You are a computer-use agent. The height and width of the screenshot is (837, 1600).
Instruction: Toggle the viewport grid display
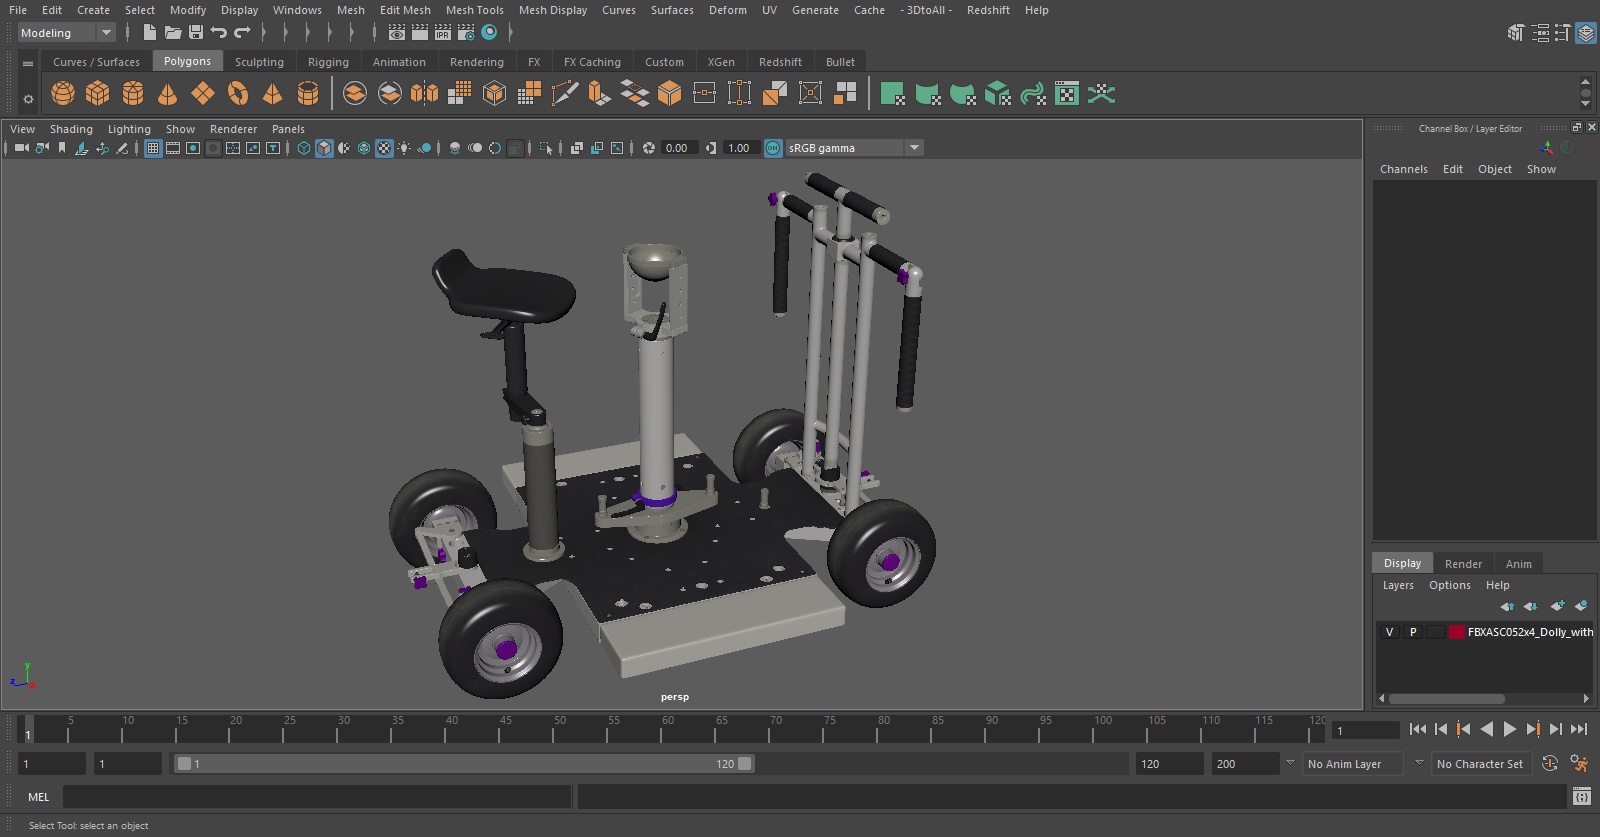[153, 148]
